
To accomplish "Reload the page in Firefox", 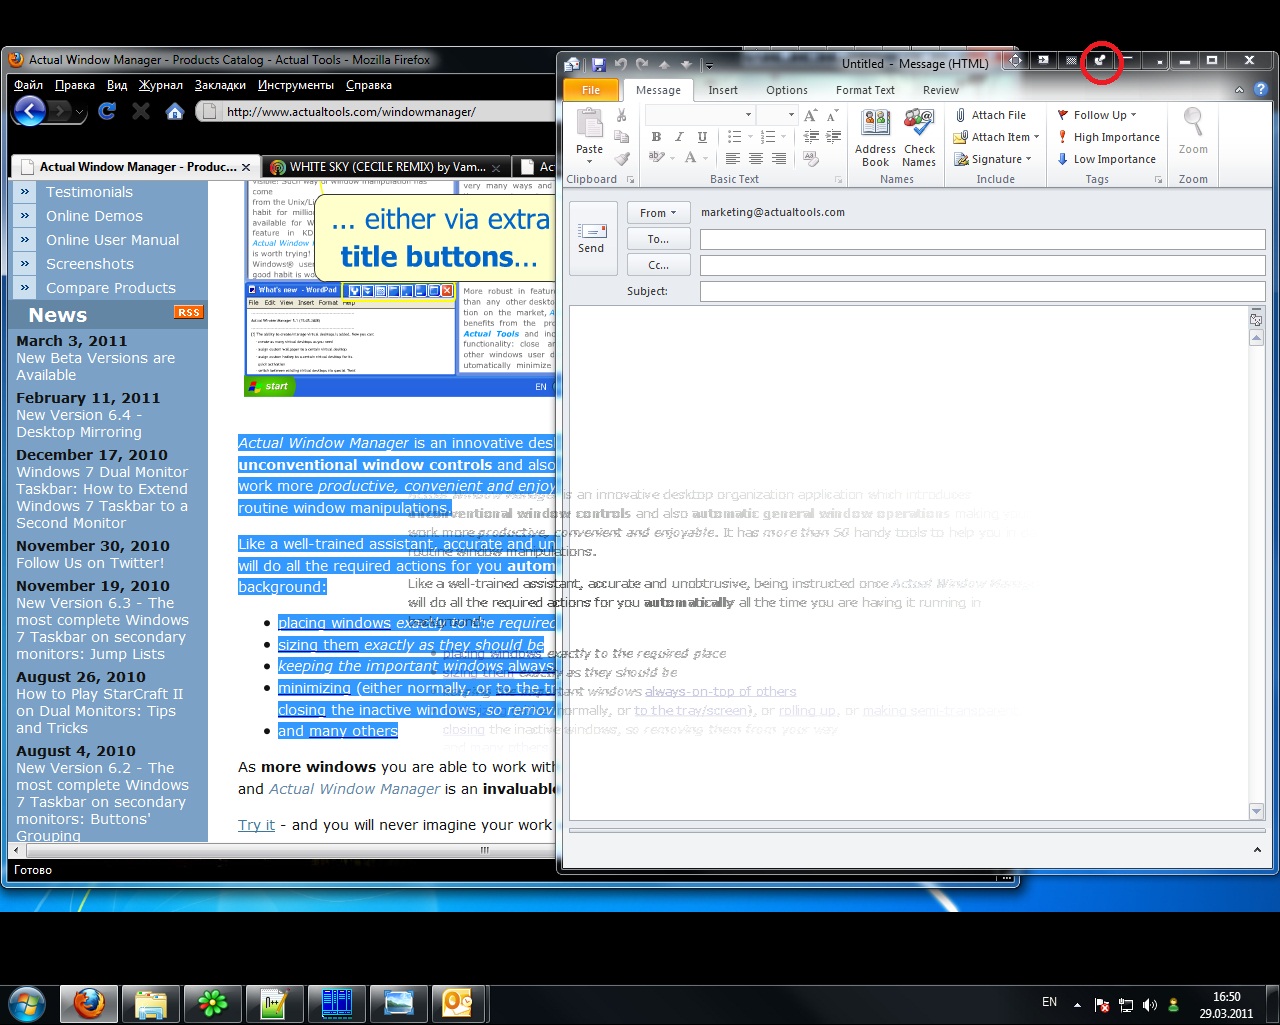I will click(107, 111).
